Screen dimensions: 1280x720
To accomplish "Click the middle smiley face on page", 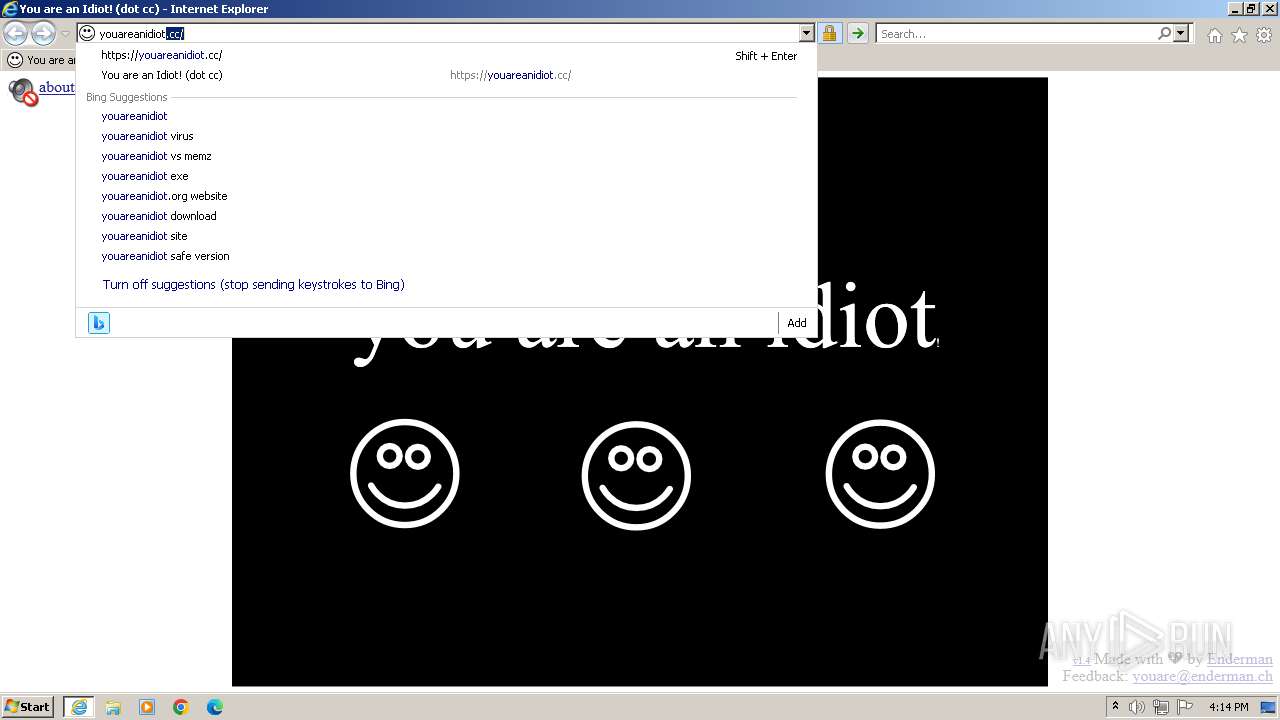I will (x=636, y=475).
